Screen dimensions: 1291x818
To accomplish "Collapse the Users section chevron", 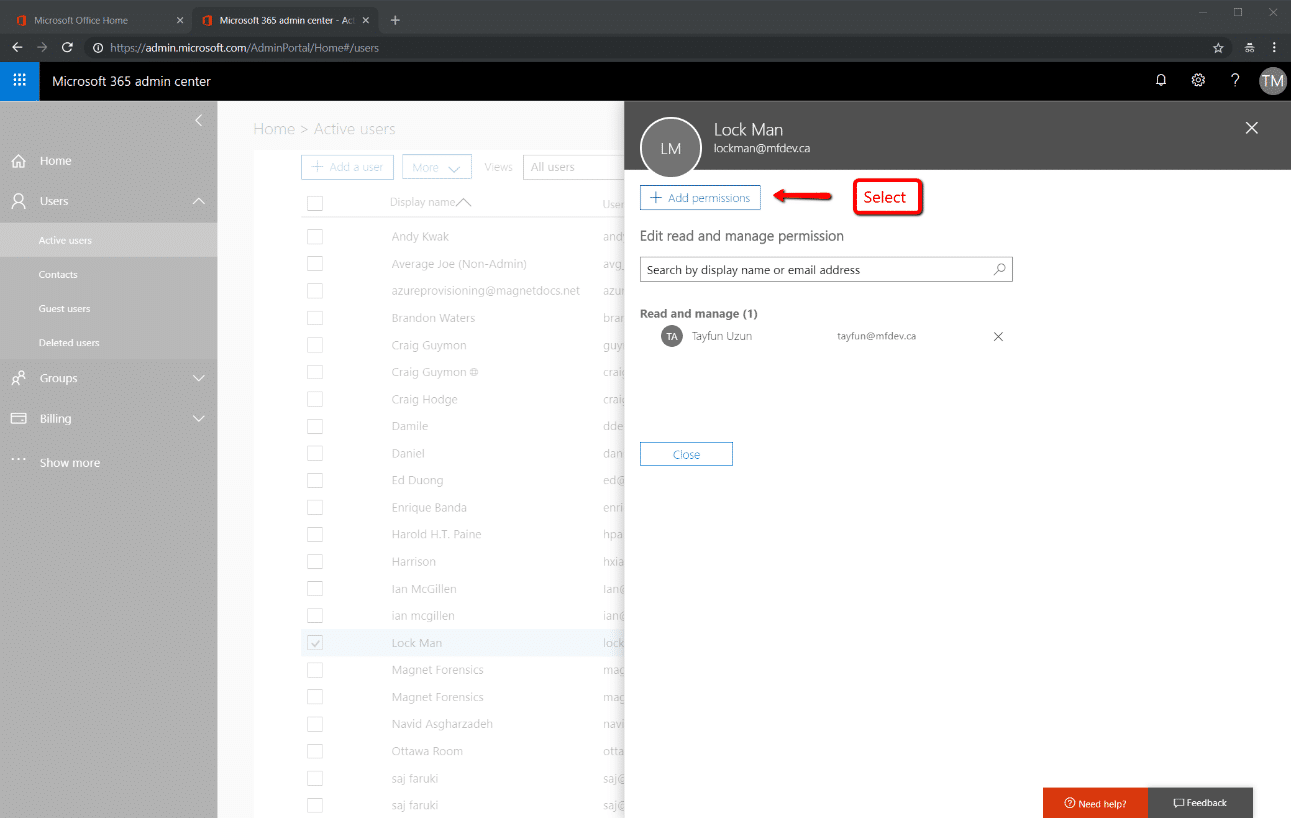I will coord(198,201).
